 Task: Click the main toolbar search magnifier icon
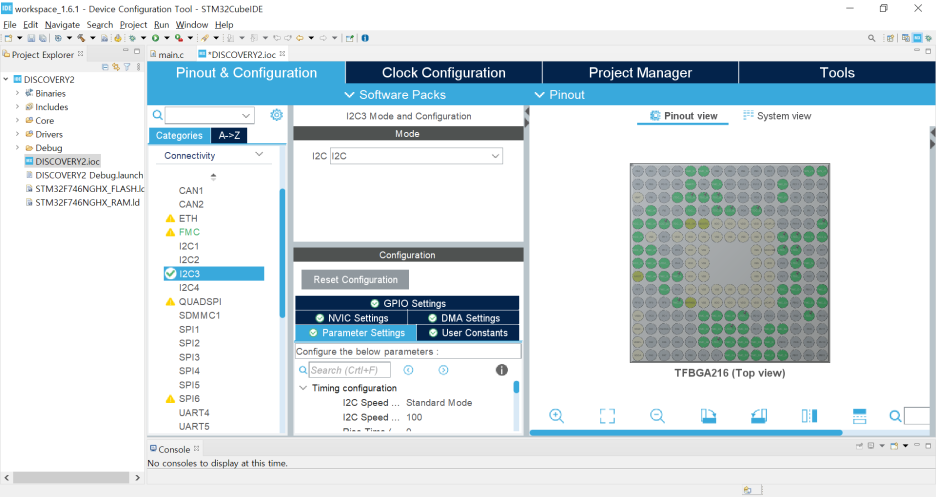pyautogui.click(x=872, y=38)
